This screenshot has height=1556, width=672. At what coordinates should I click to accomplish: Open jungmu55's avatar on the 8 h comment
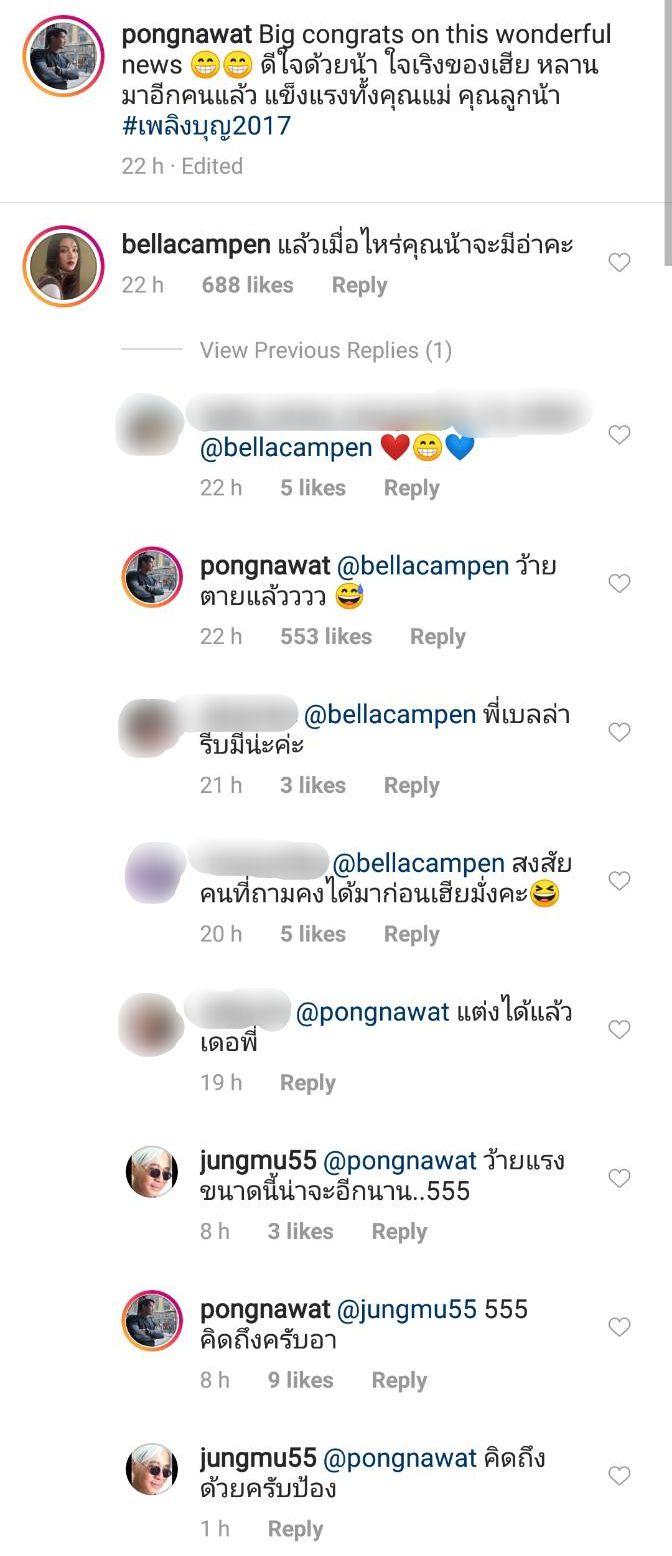pyautogui.click(x=152, y=1172)
